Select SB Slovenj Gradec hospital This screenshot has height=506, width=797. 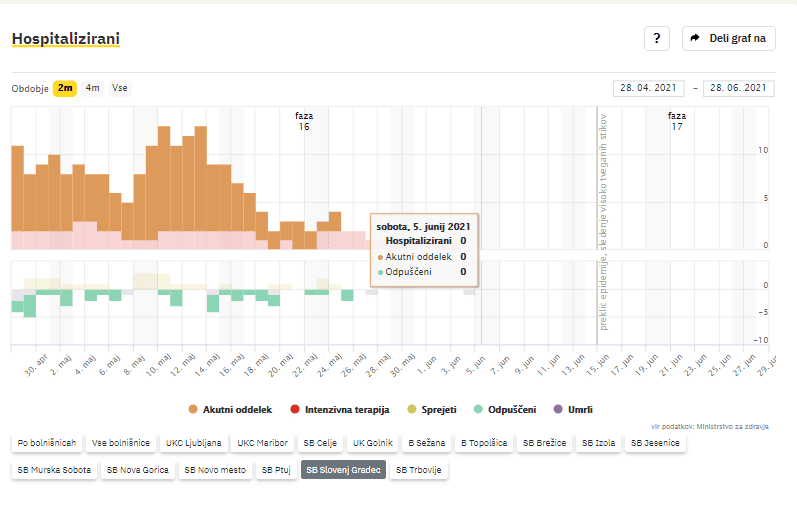click(x=343, y=469)
